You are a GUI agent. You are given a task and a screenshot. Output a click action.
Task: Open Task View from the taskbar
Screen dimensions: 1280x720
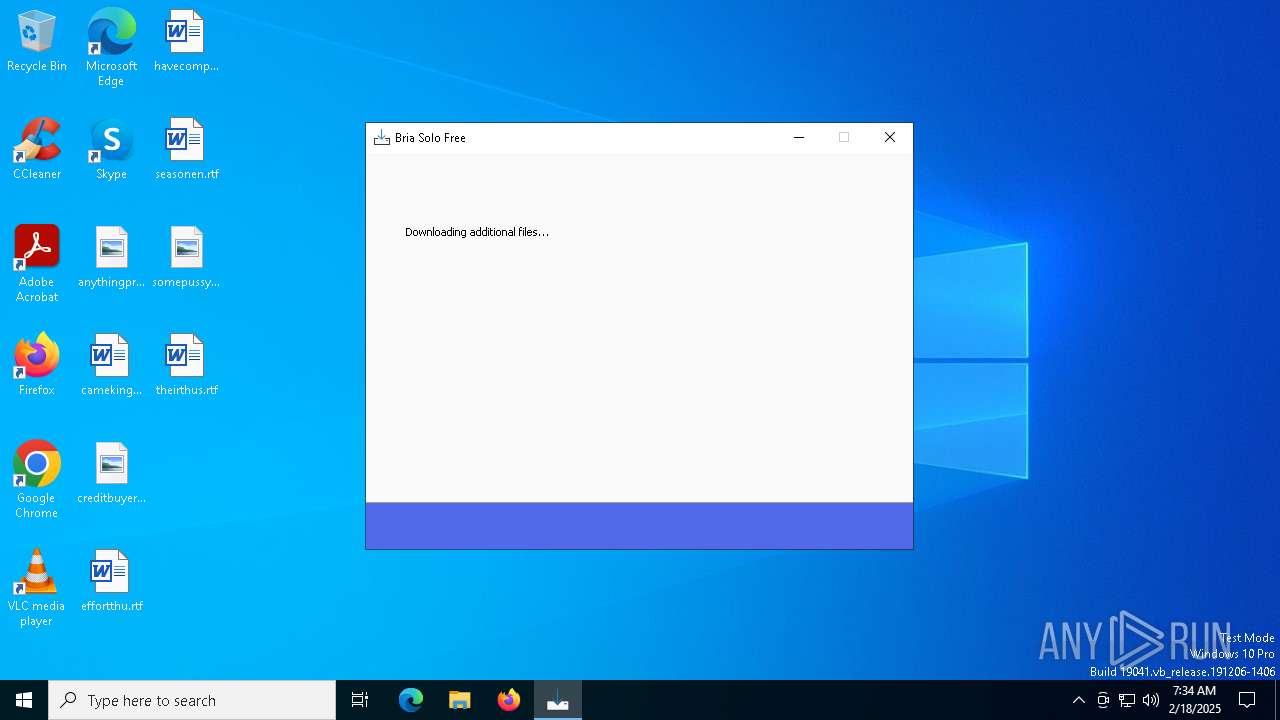(x=360, y=700)
